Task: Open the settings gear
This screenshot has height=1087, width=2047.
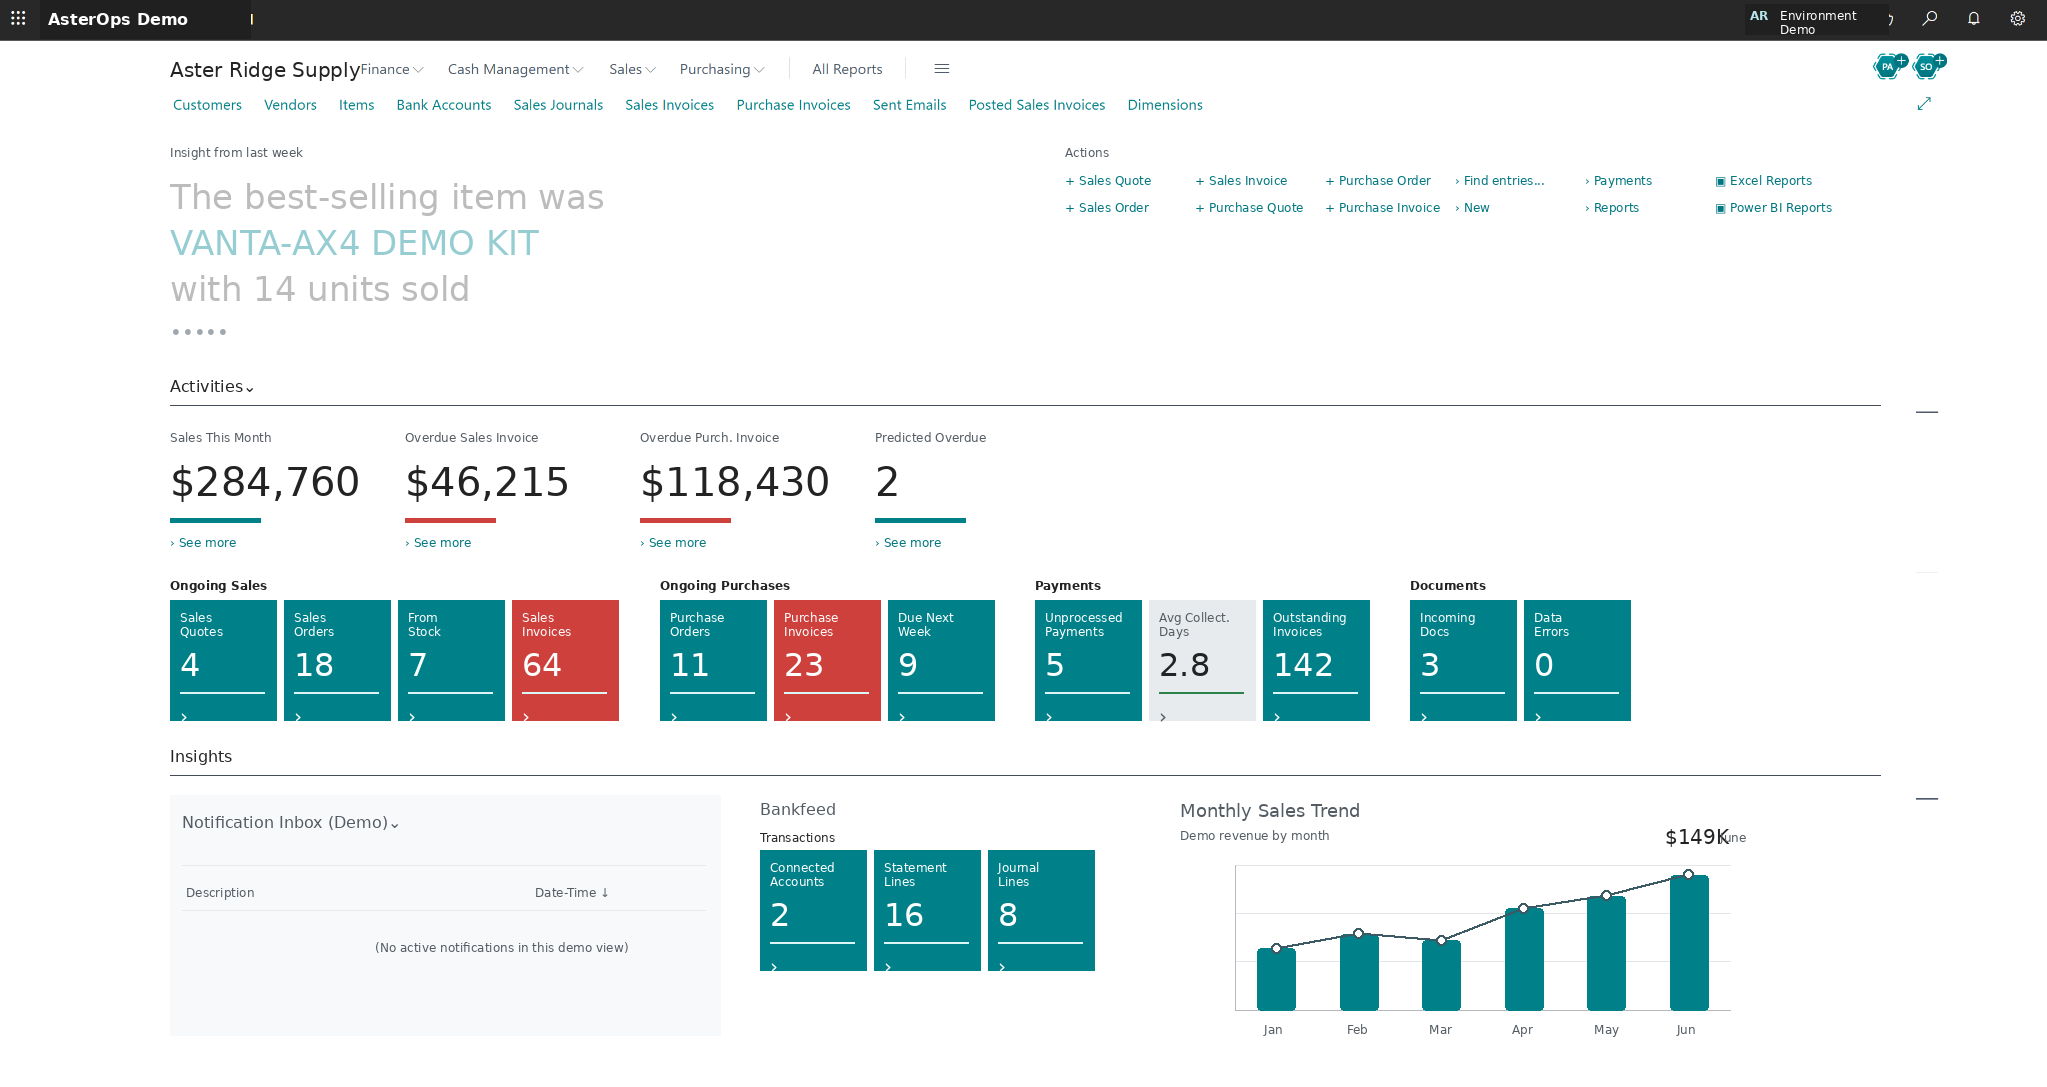Action: (2018, 19)
